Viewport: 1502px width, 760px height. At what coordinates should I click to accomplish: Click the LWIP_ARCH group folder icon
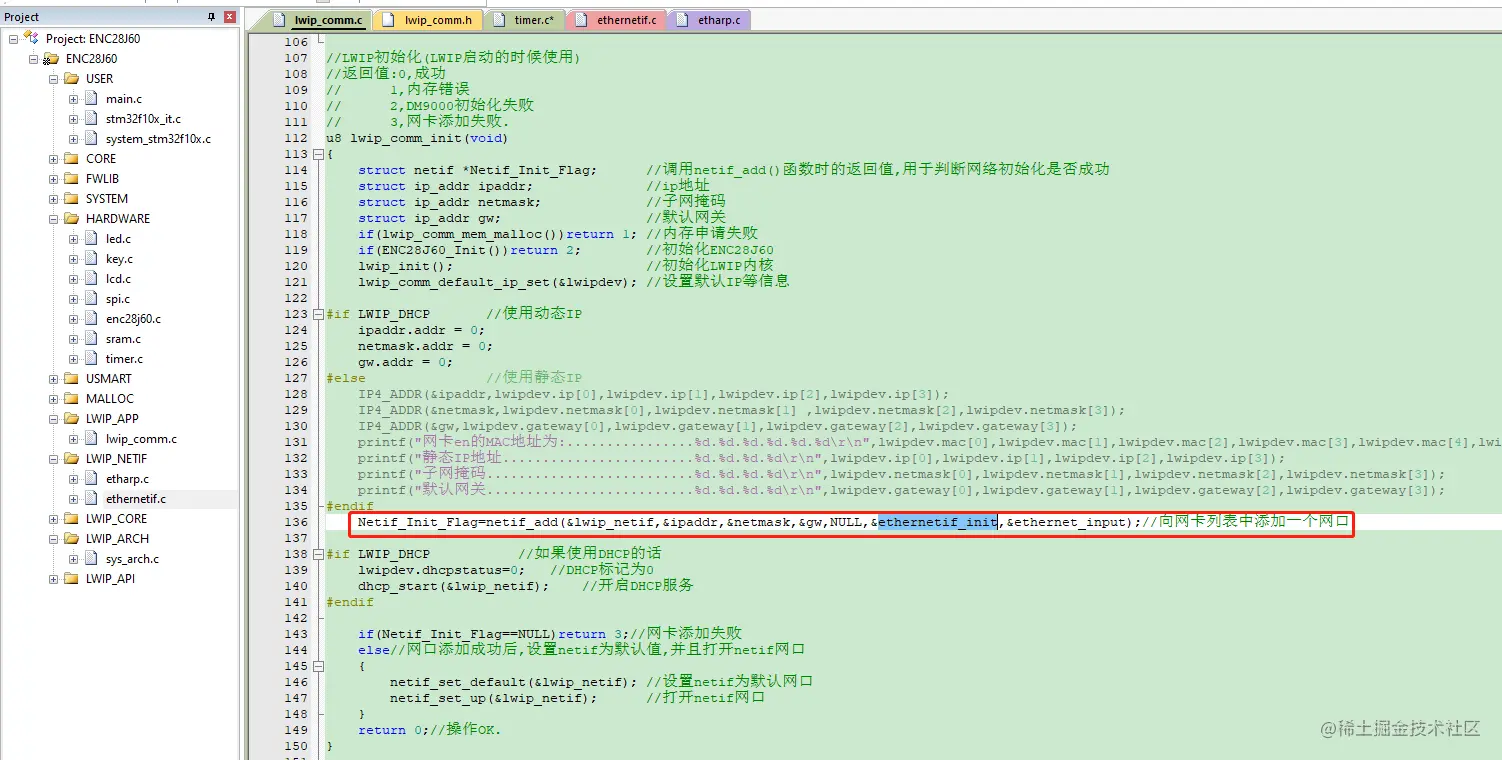click(x=71, y=539)
